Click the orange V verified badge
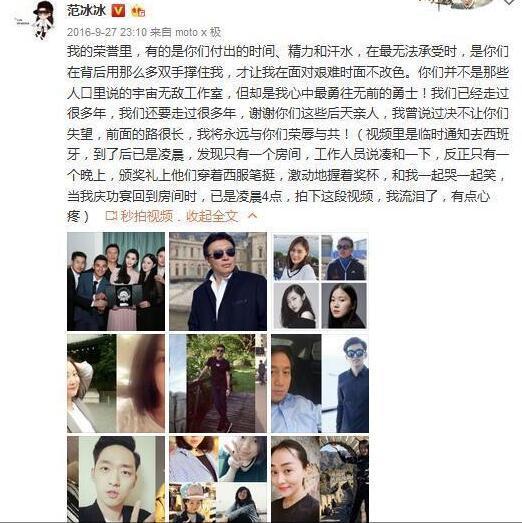Screen dimensions: 522x523 pyautogui.click(x=118, y=11)
